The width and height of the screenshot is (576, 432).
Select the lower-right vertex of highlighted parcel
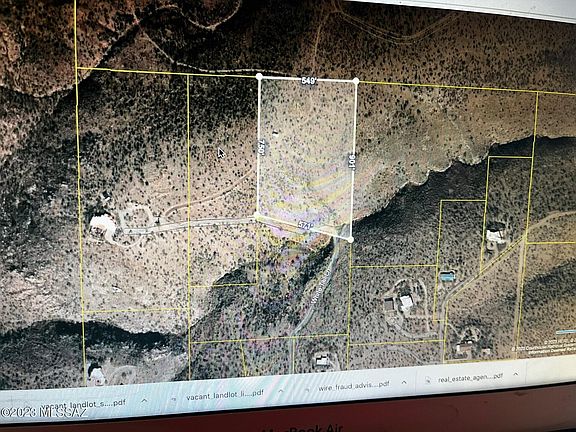point(350,240)
